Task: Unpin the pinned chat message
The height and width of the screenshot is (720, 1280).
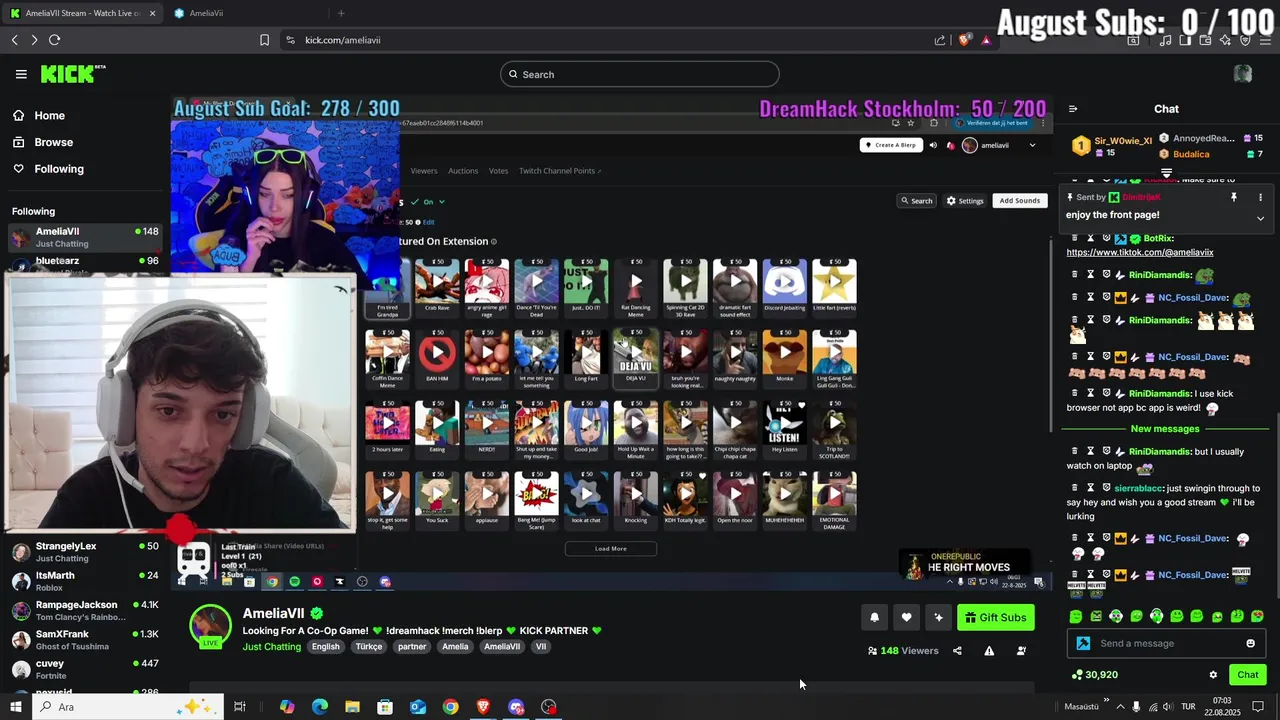Action: pyautogui.click(x=1234, y=197)
